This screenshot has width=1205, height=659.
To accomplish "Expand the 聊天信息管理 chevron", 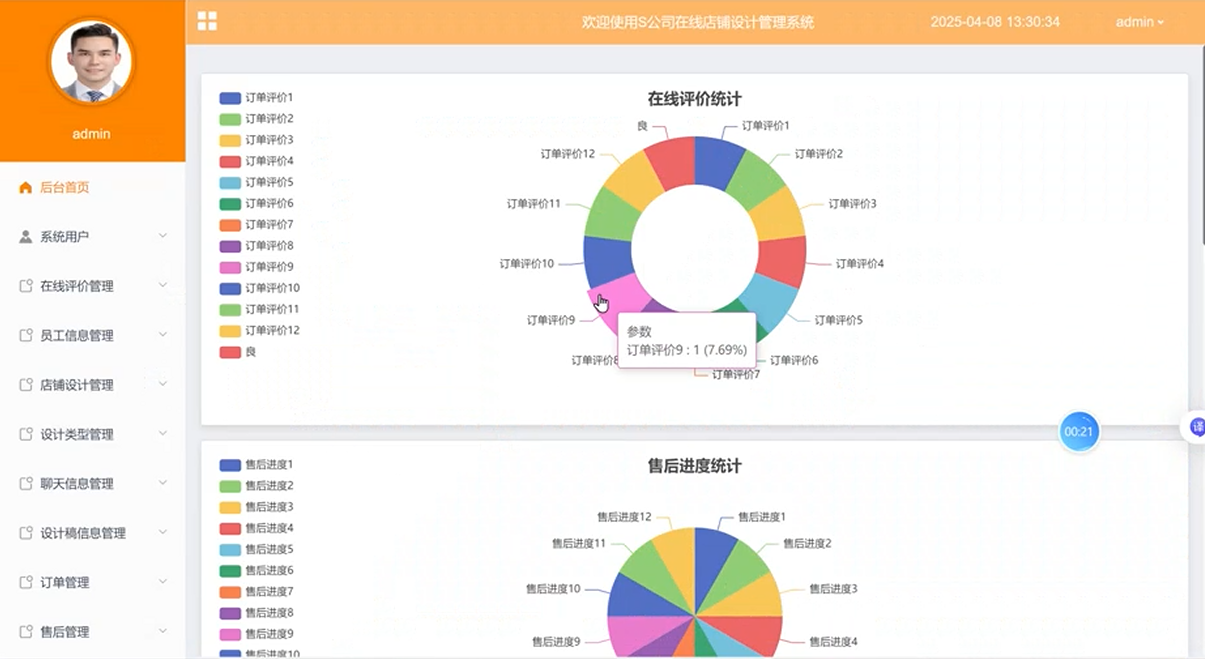I will pyautogui.click(x=163, y=483).
